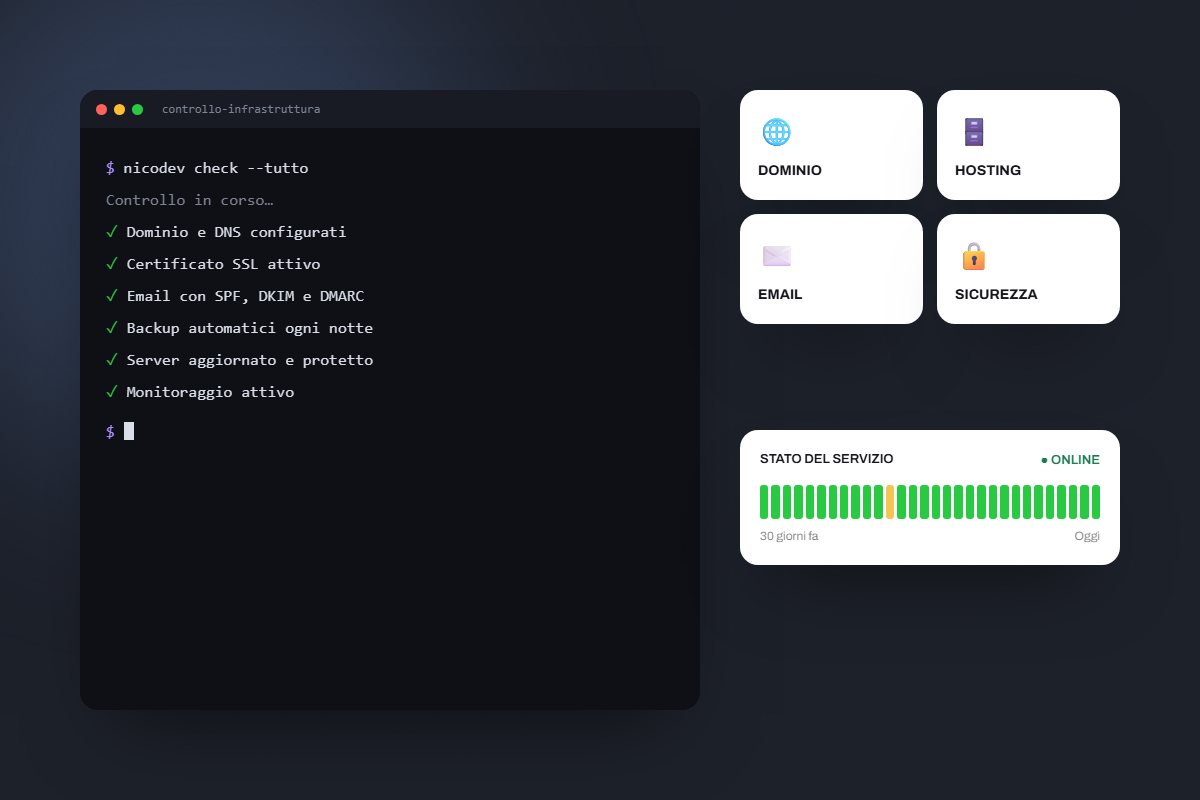The image size is (1200, 800).
Task: Click the file cabinet icon on Hosting card
Action: pos(973,132)
